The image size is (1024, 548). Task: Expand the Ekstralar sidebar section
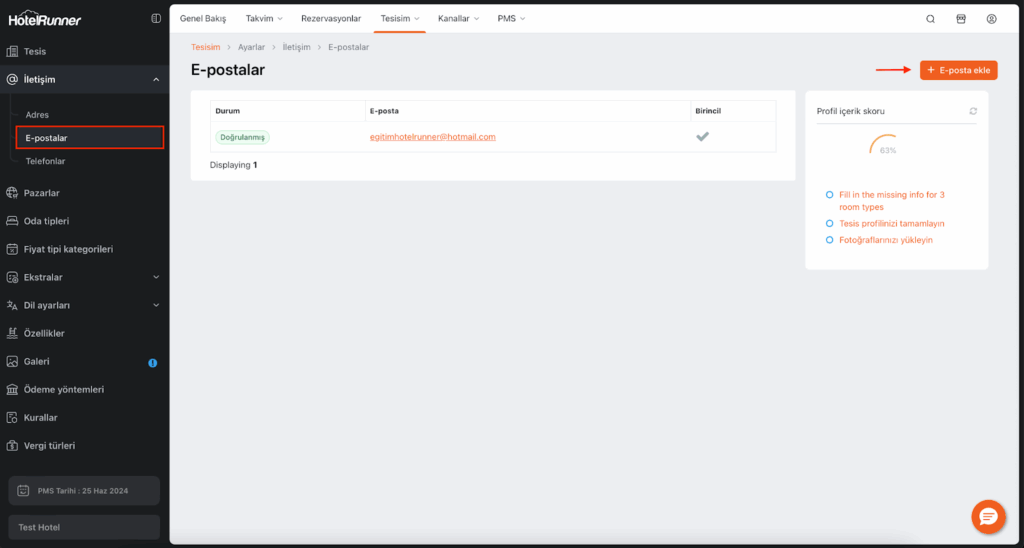(155, 277)
